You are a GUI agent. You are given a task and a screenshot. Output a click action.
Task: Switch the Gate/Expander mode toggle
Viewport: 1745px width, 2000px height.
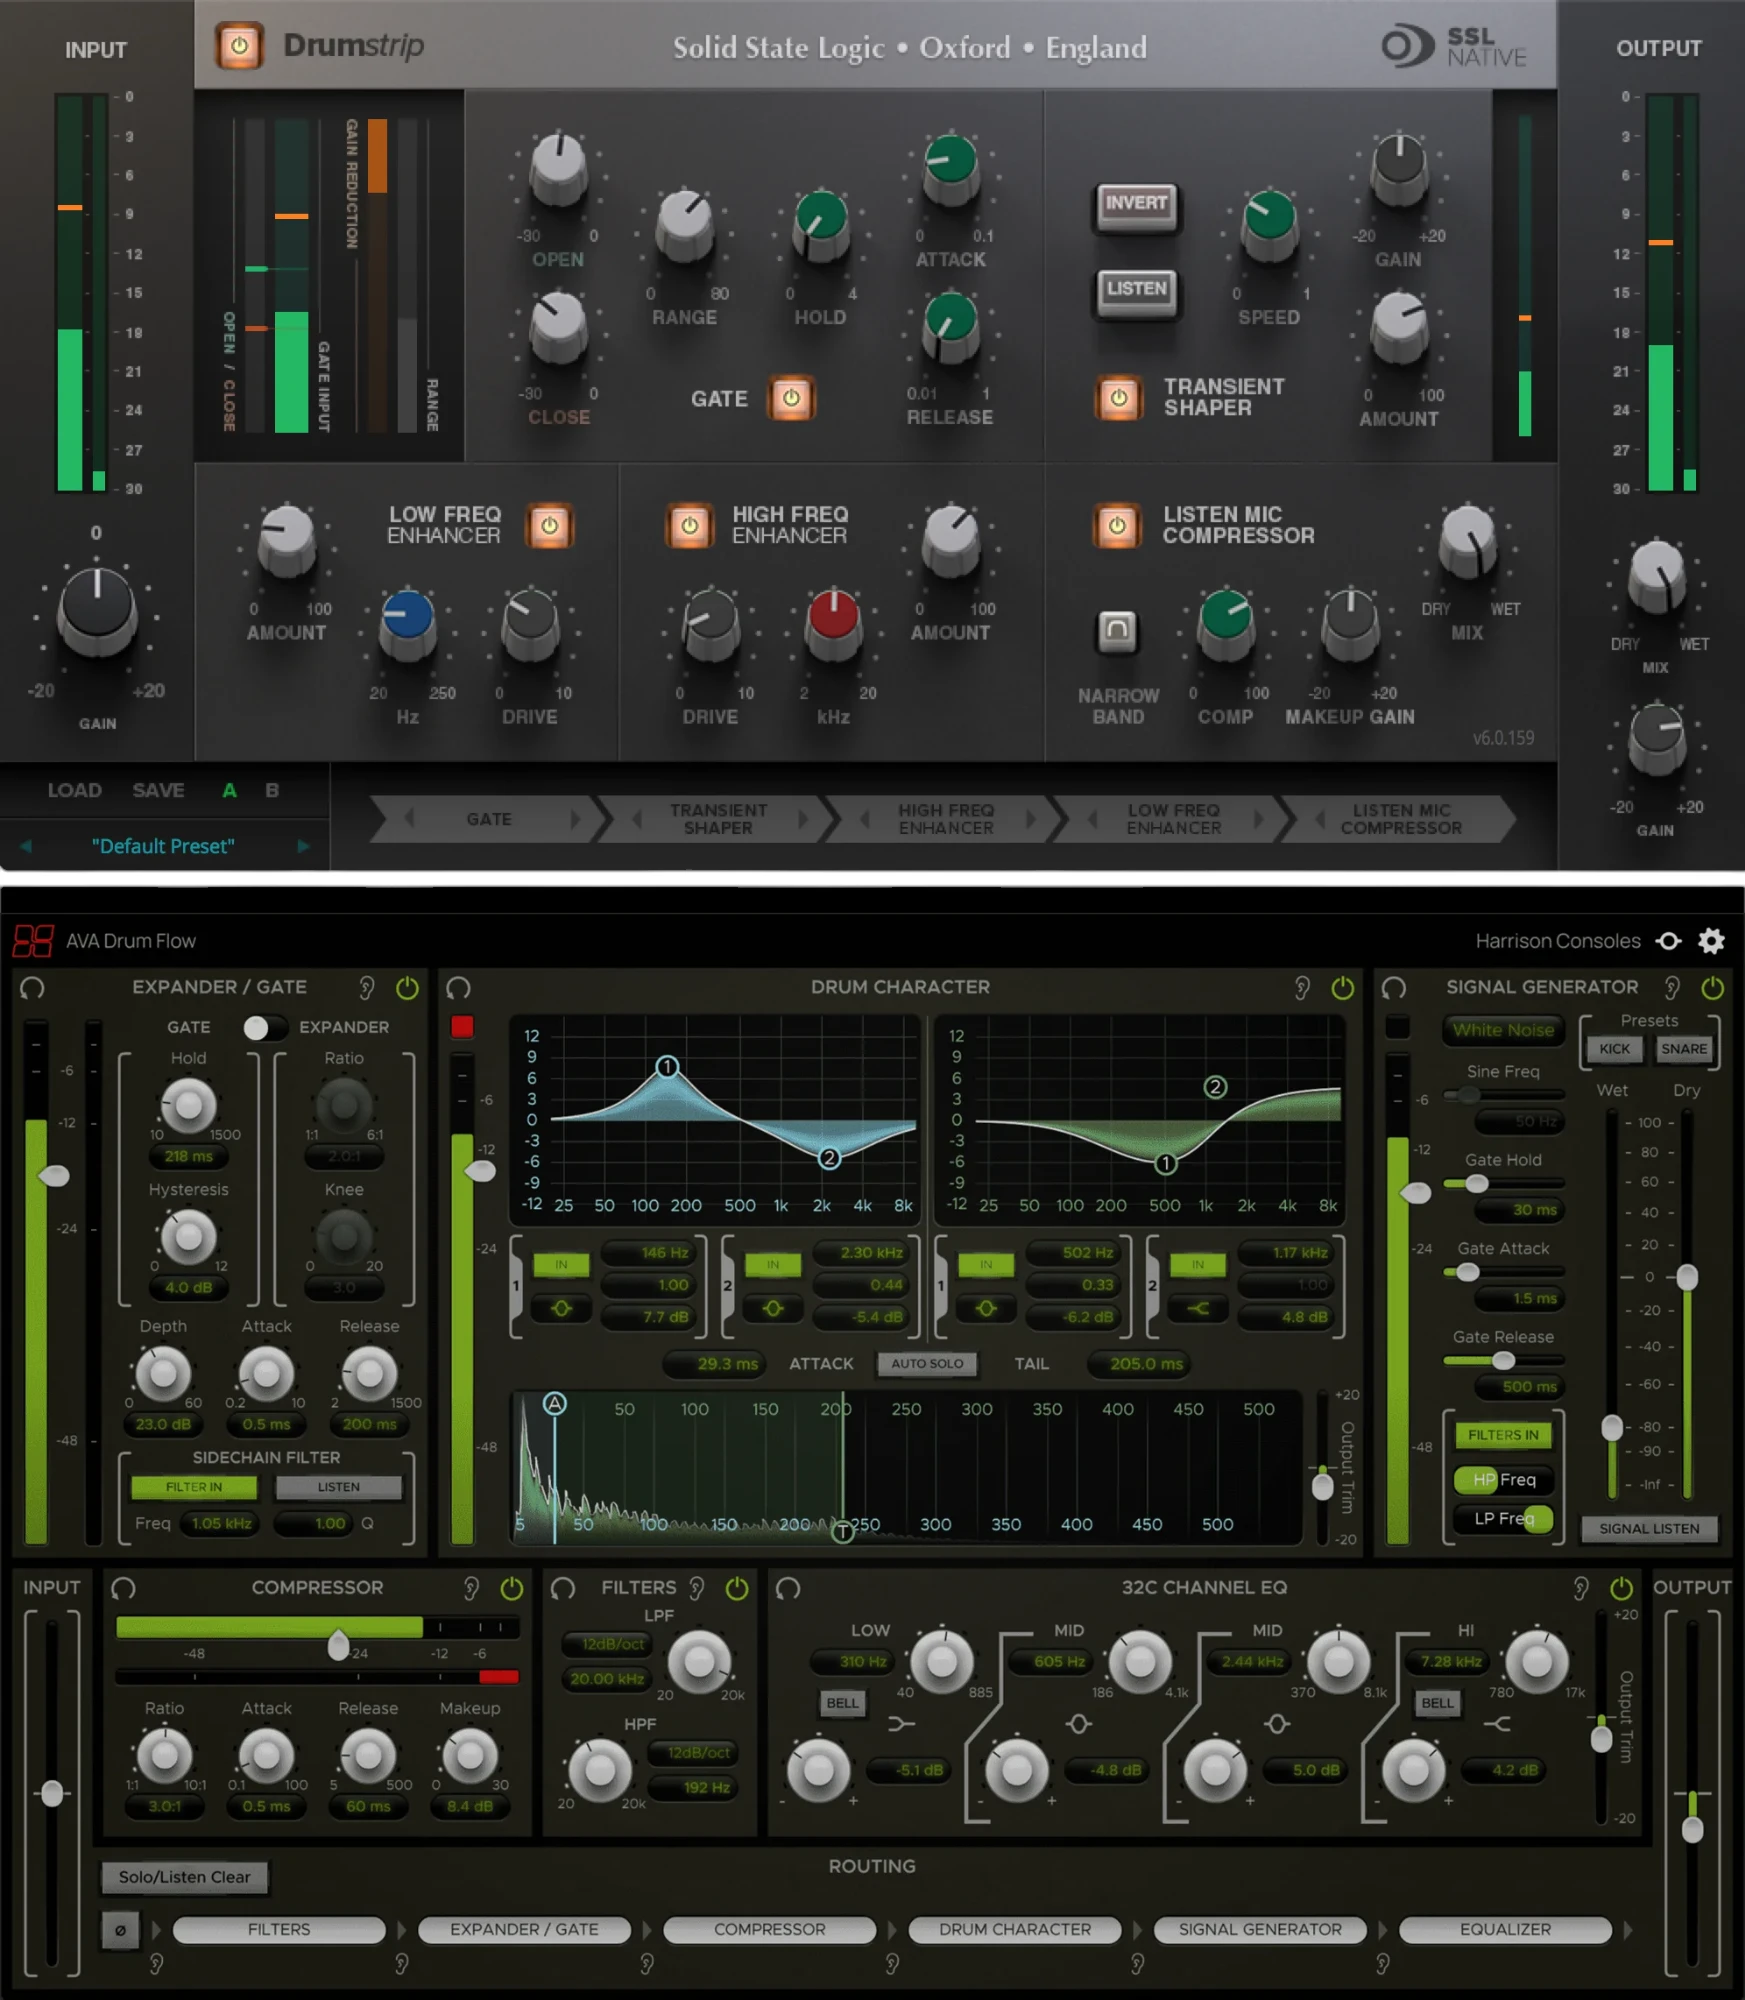265,1027
